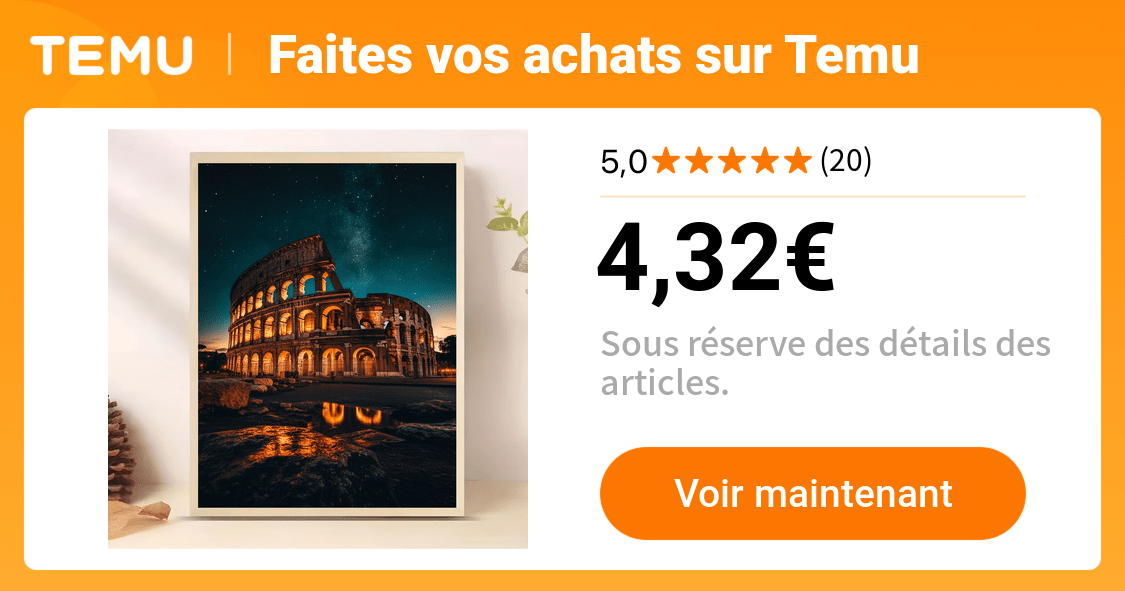Click the Voir maintenant button
The image size is (1125, 591).
pos(813,493)
